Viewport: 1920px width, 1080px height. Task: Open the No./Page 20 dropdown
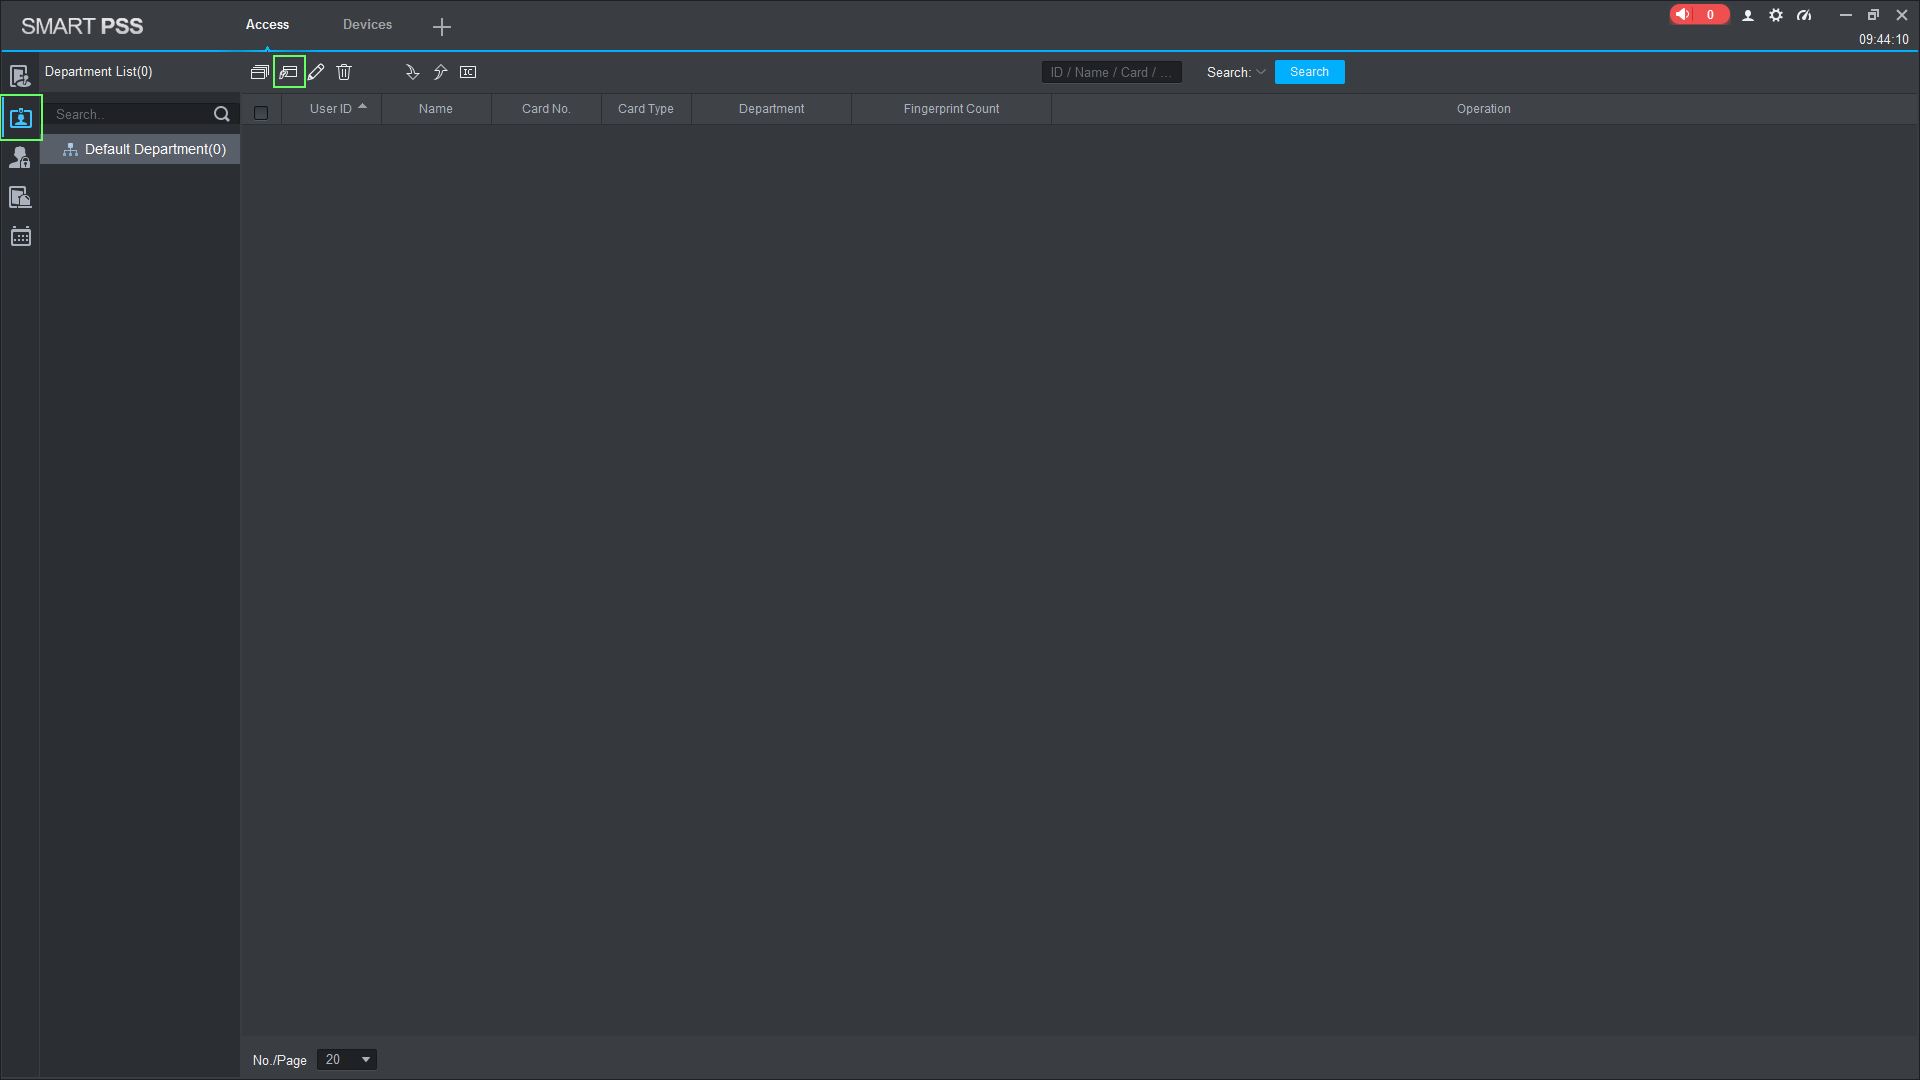click(x=346, y=1060)
